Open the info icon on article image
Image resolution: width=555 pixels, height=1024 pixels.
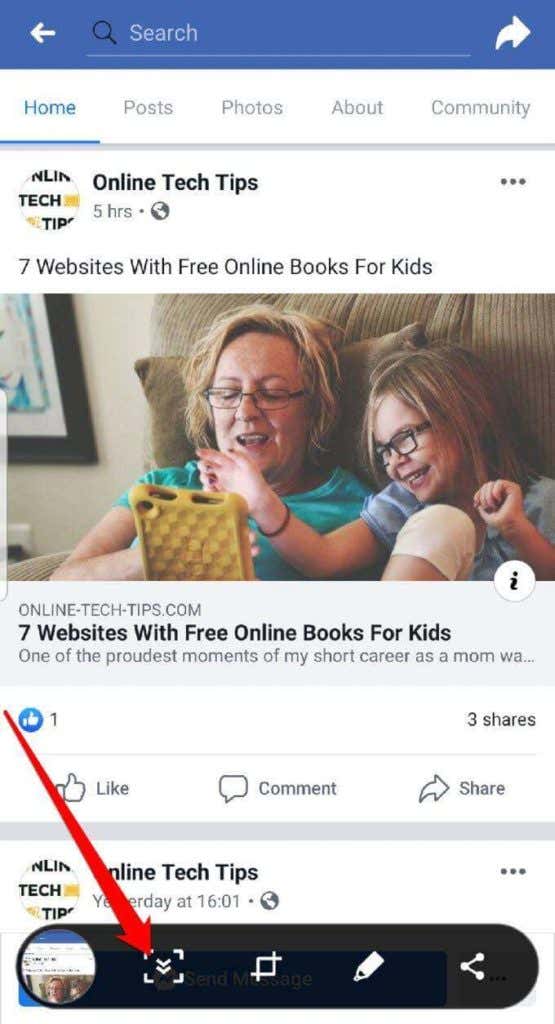[515, 581]
